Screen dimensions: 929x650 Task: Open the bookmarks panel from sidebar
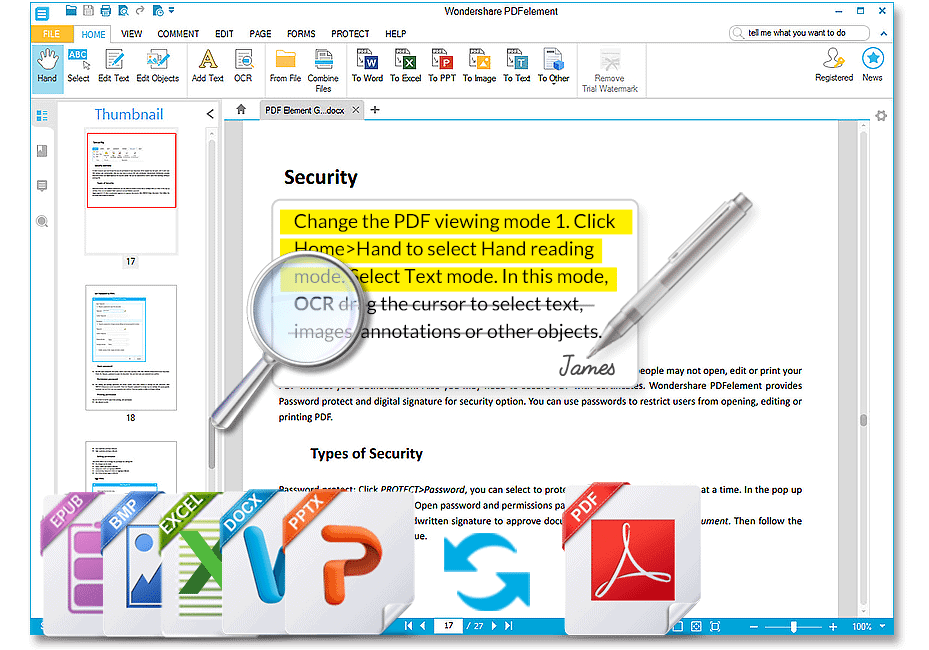coord(42,151)
